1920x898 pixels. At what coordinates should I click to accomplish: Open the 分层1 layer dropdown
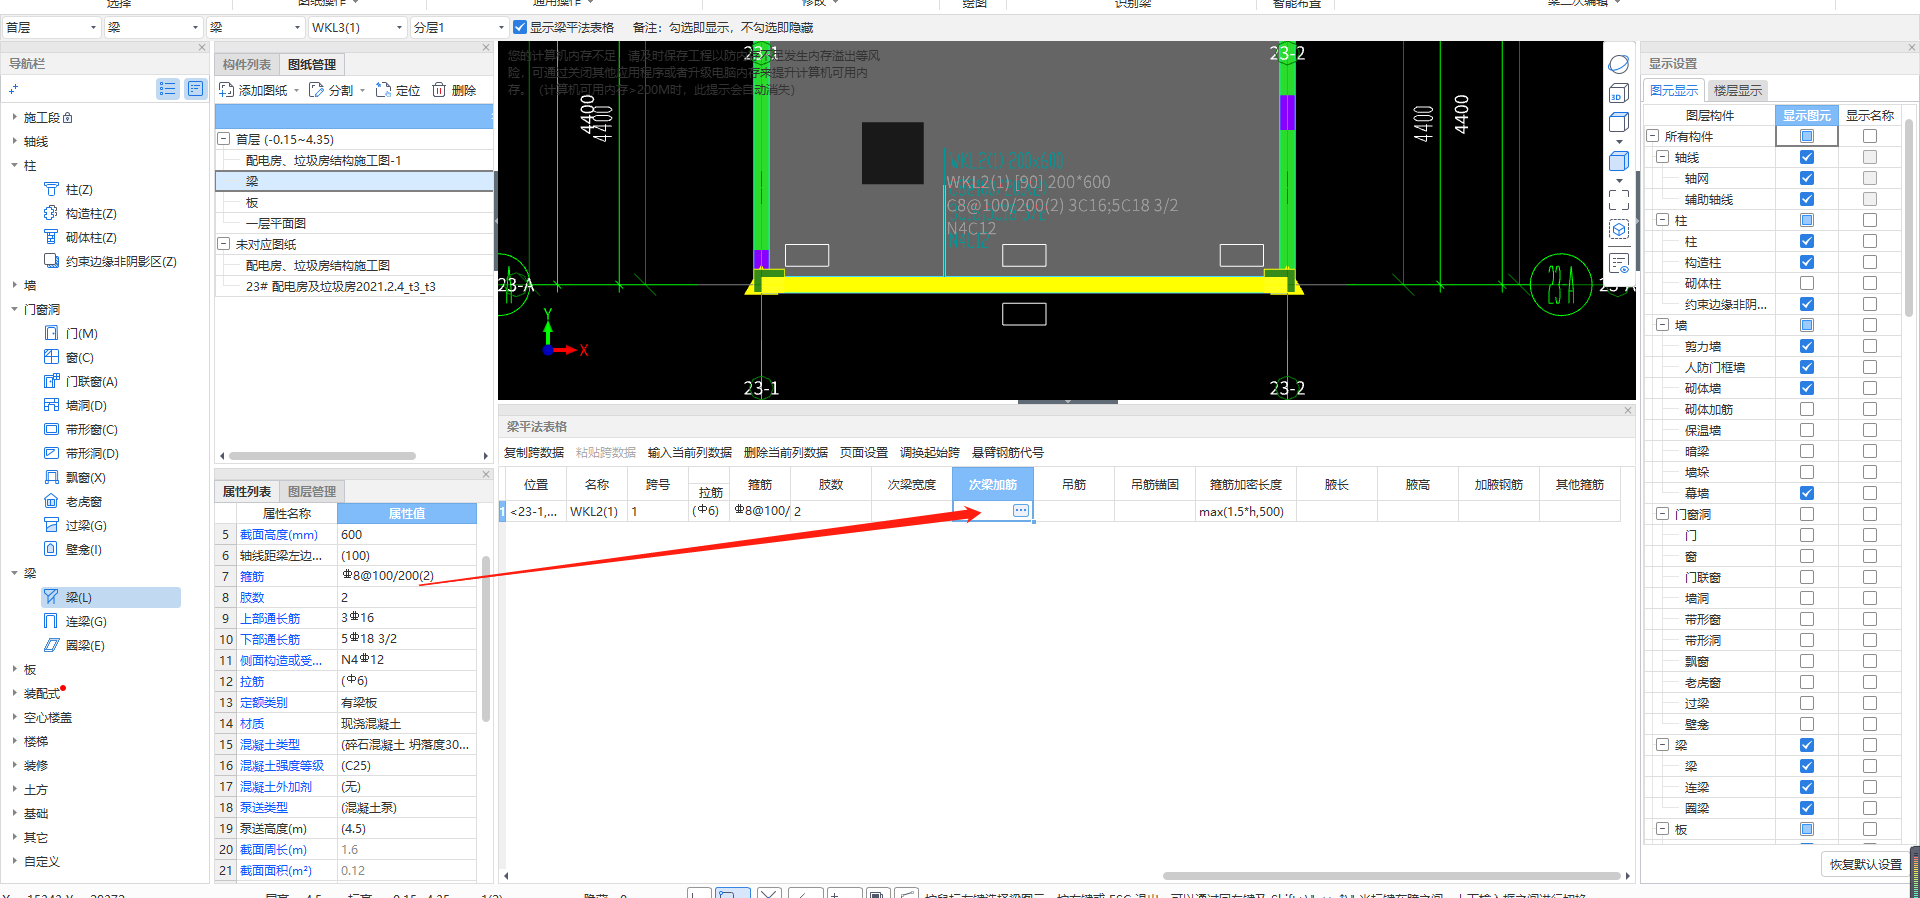(459, 27)
